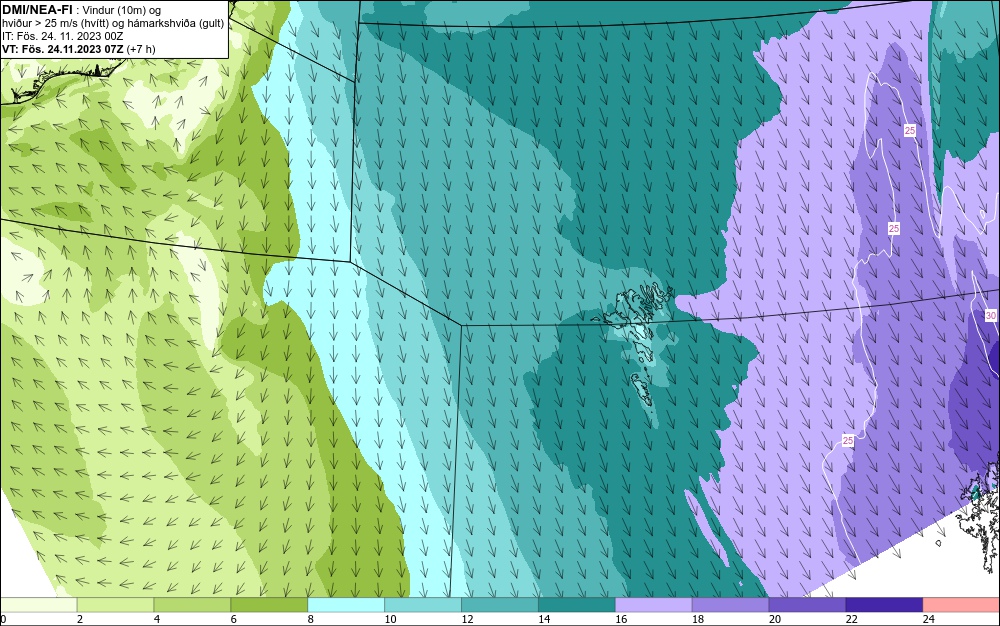
Task: Click the 20–22 m/s deep purple legend swatch
Action: (807, 604)
